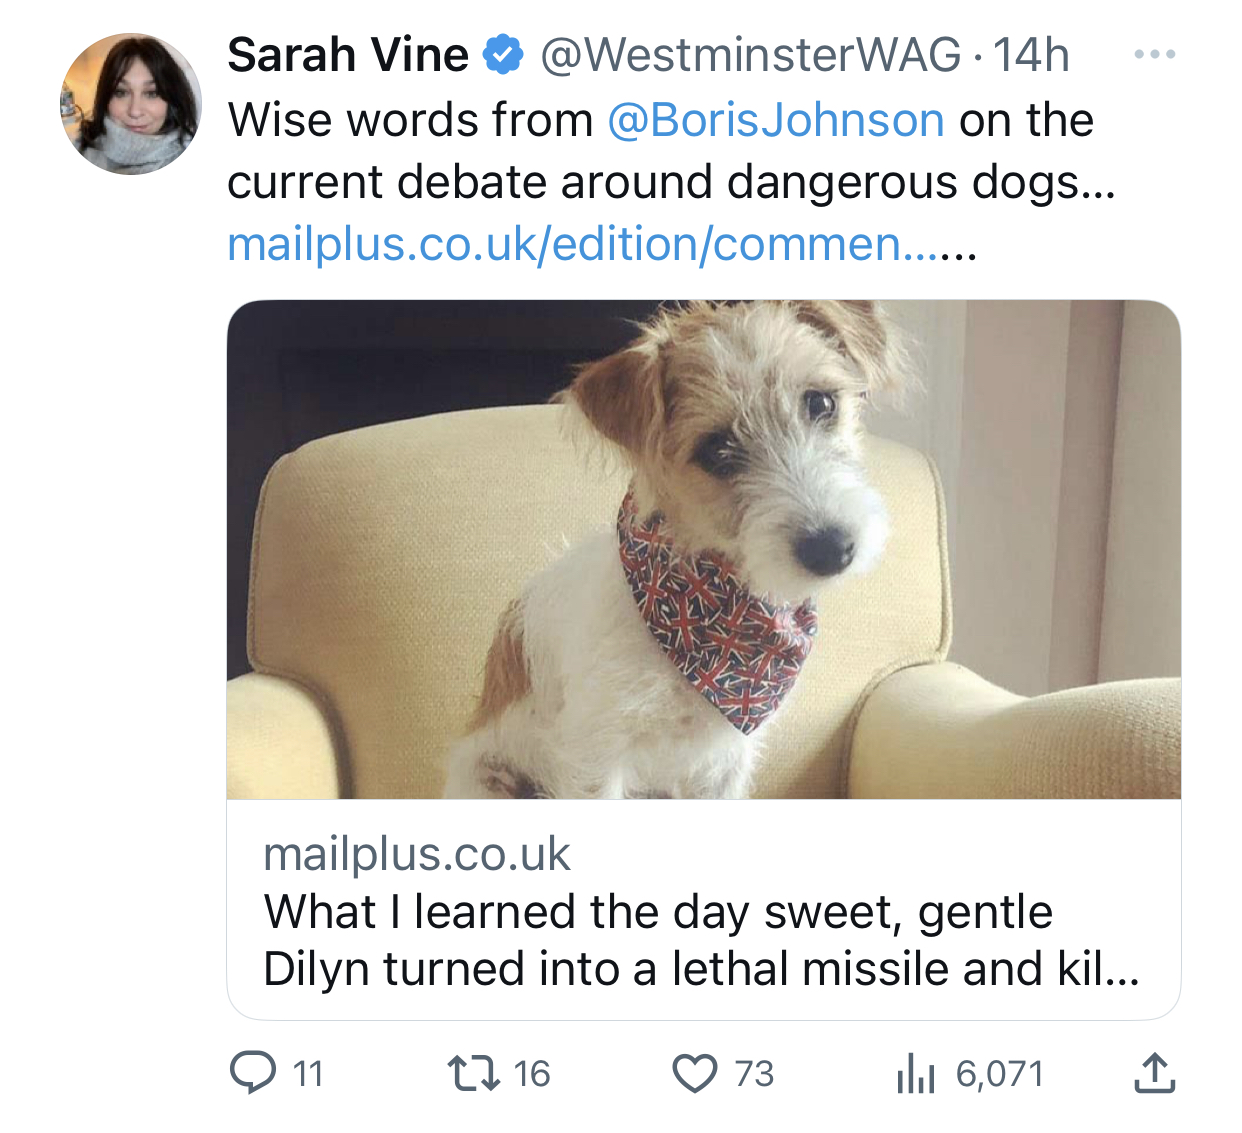The height and width of the screenshot is (1133, 1242).
Task: Click the mailplus.co.uk domain in card
Action: [416, 855]
